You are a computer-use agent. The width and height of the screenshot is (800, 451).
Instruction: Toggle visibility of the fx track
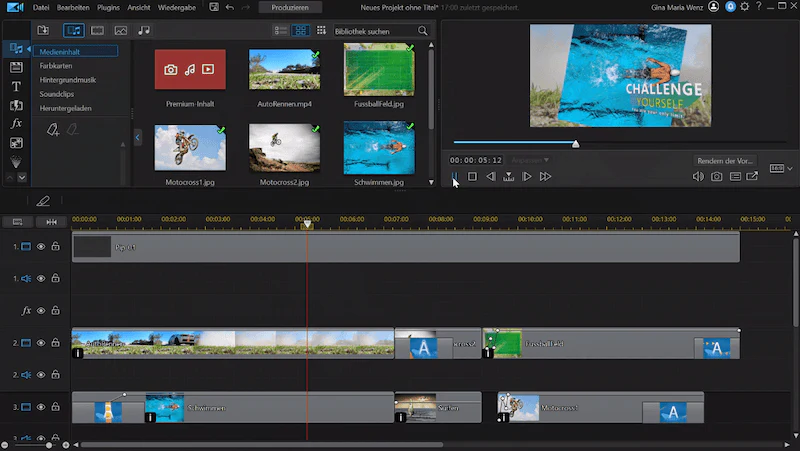pyautogui.click(x=41, y=311)
